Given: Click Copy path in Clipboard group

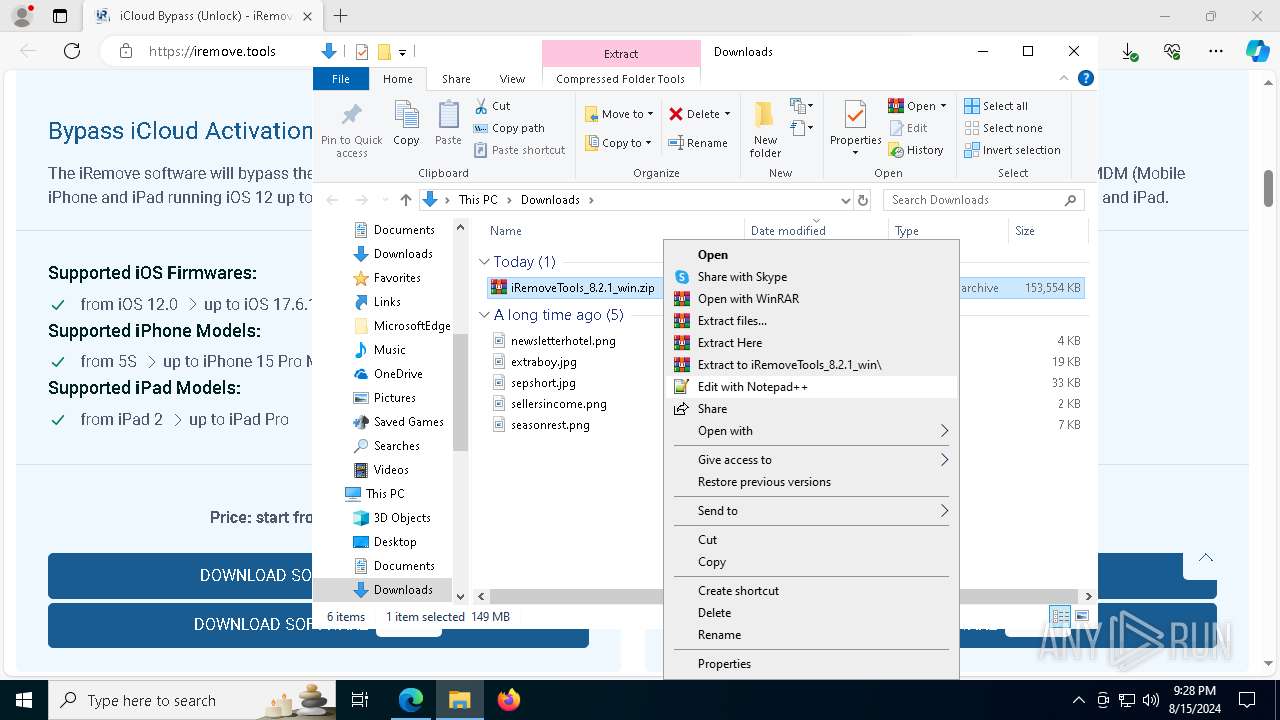Looking at the screenshot, I should coord(509,128).
